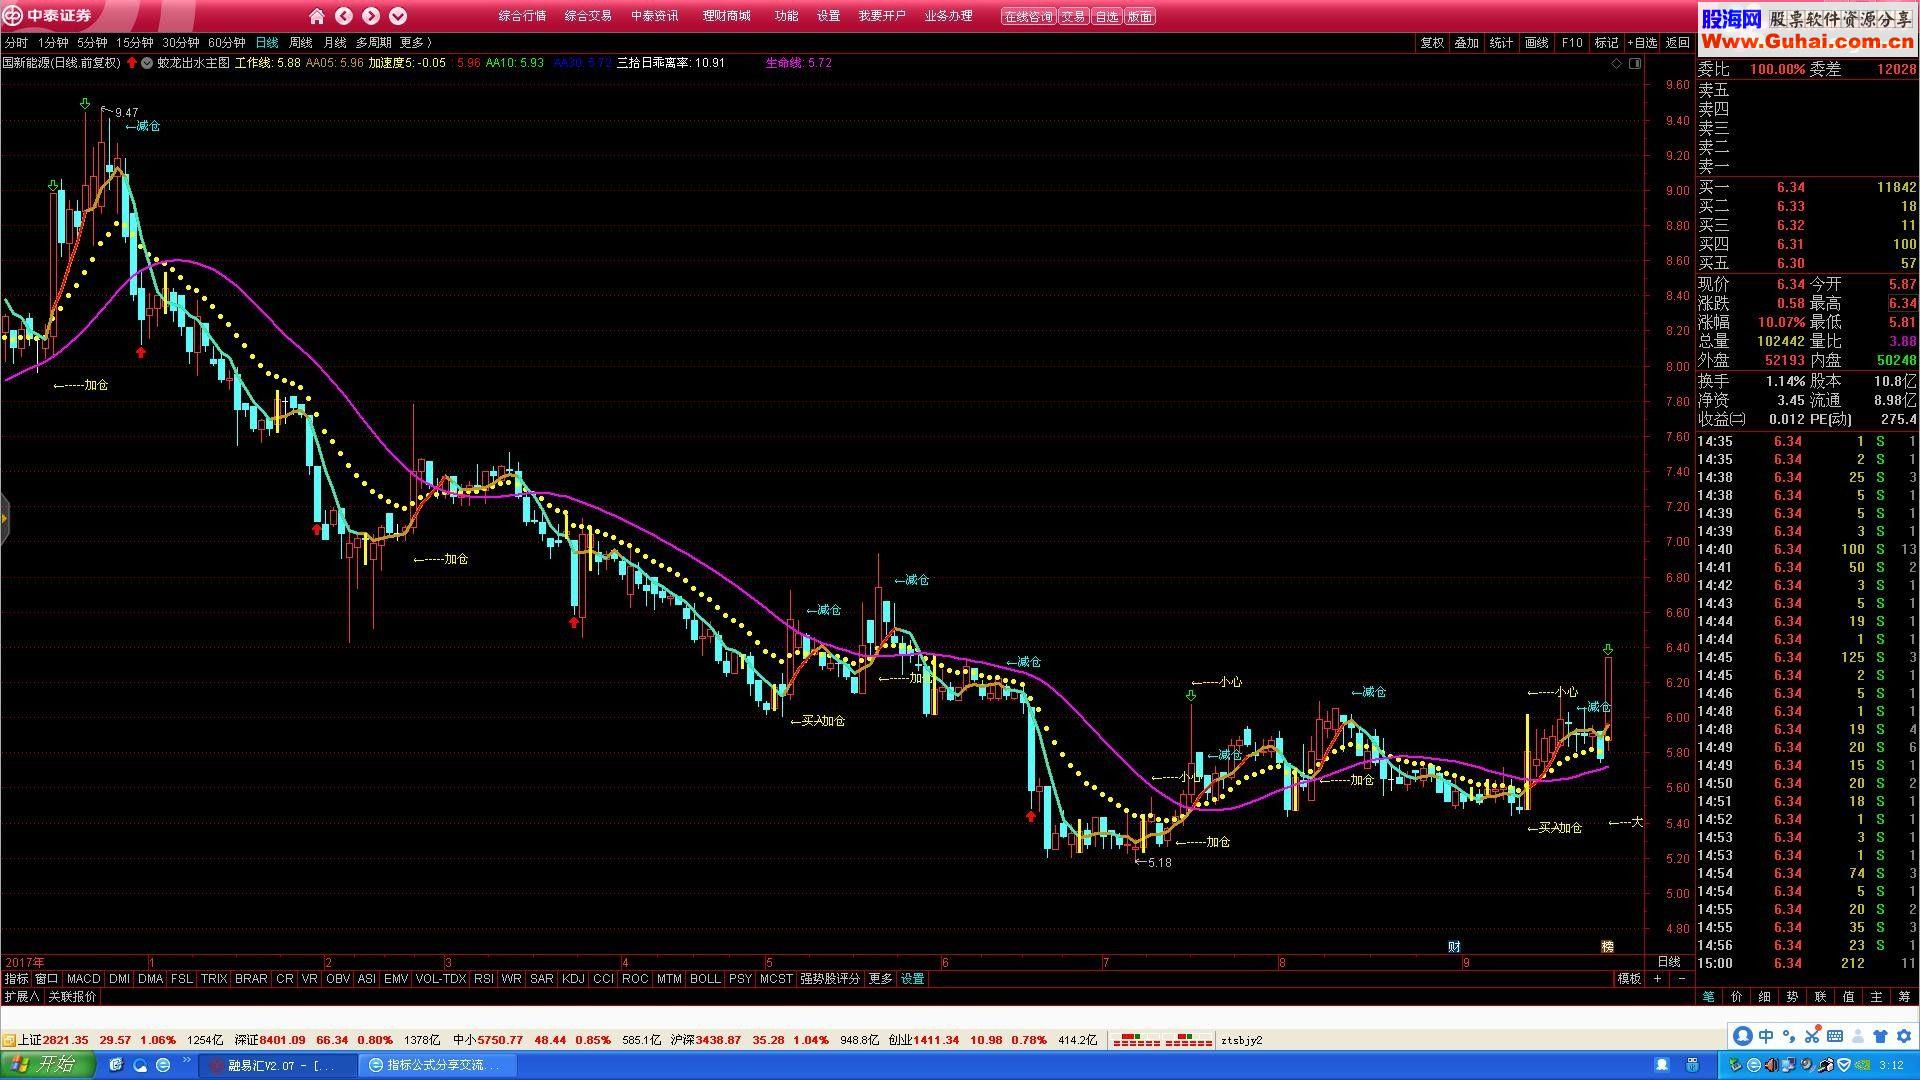Switch to the 1分钟 period
The image size is (1920, 1080).
click(53, 43)
